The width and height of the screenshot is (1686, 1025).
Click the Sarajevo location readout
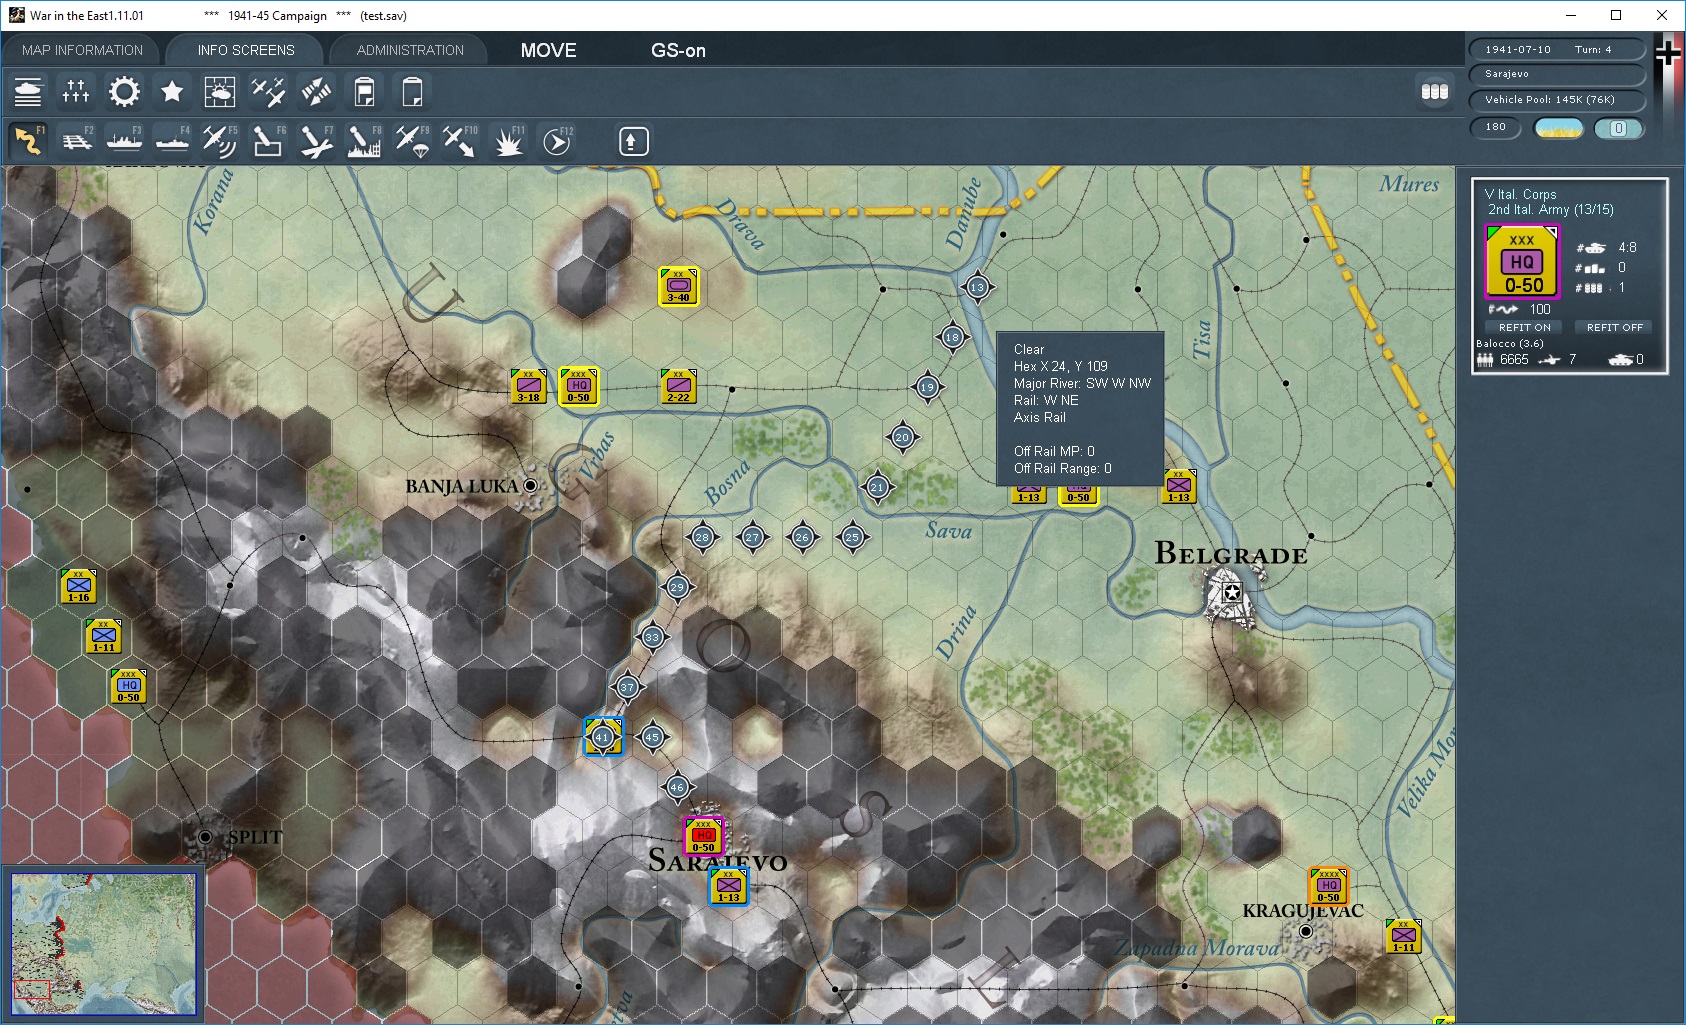click(1556, 74)
